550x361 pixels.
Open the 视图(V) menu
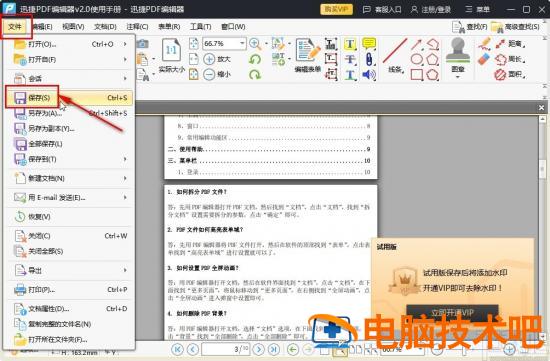point(73,27)
